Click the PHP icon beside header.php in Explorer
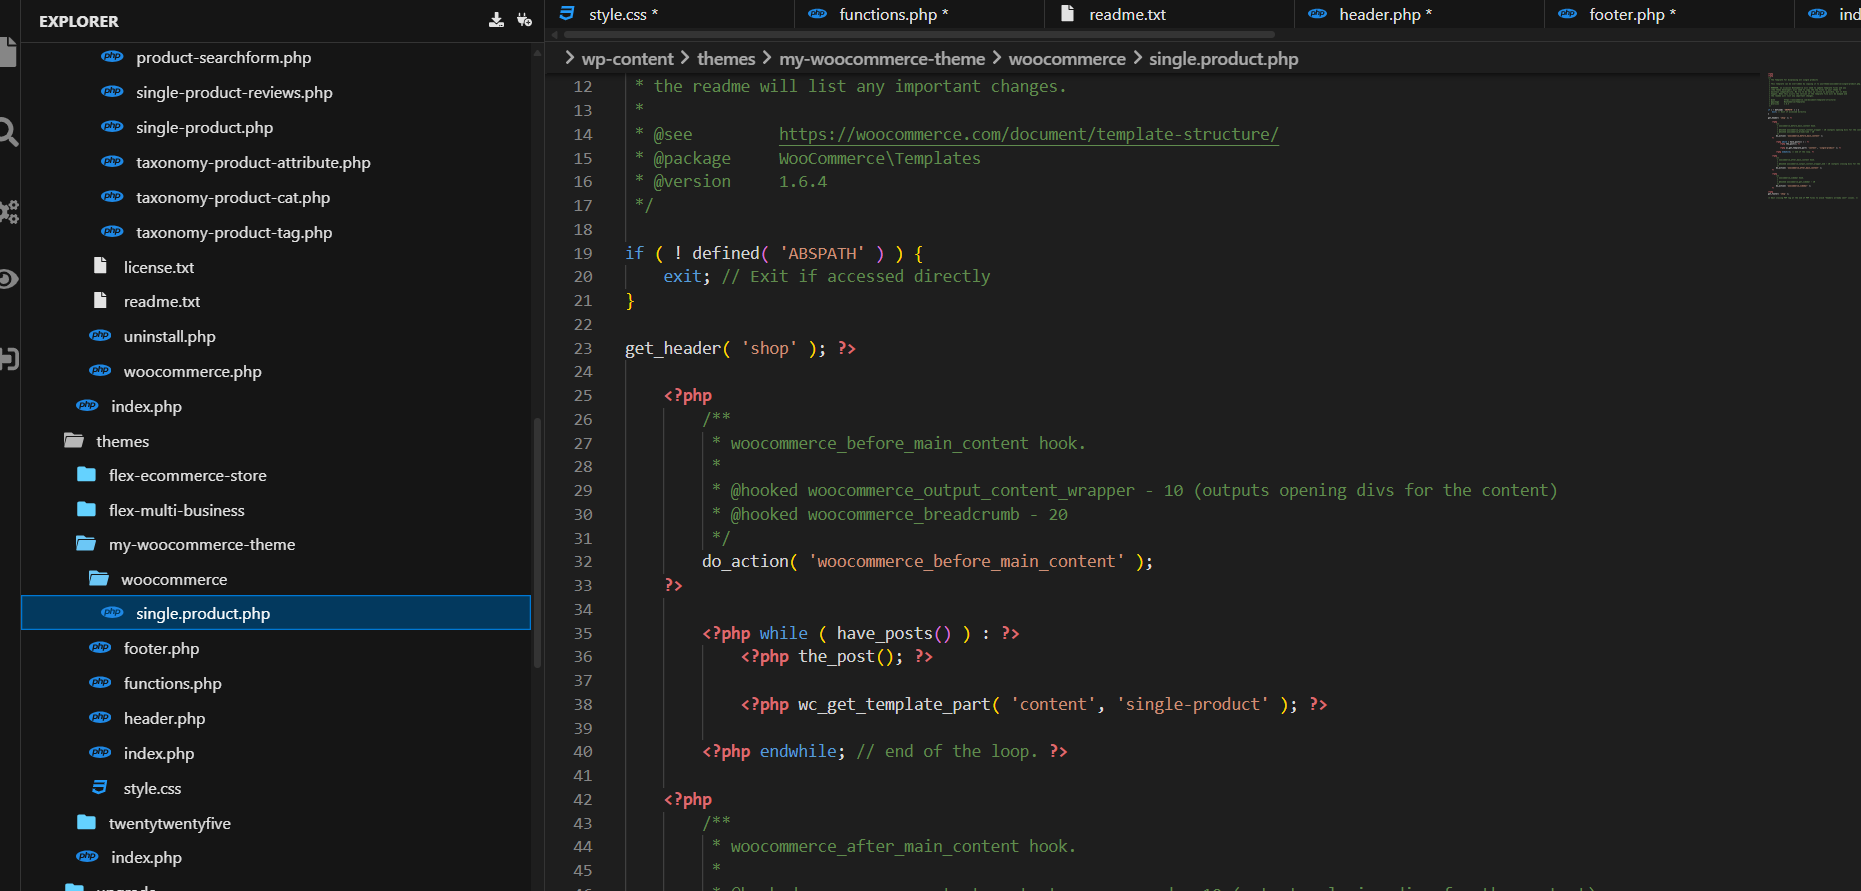This screenshot has height=891, width=1861. 100,718
